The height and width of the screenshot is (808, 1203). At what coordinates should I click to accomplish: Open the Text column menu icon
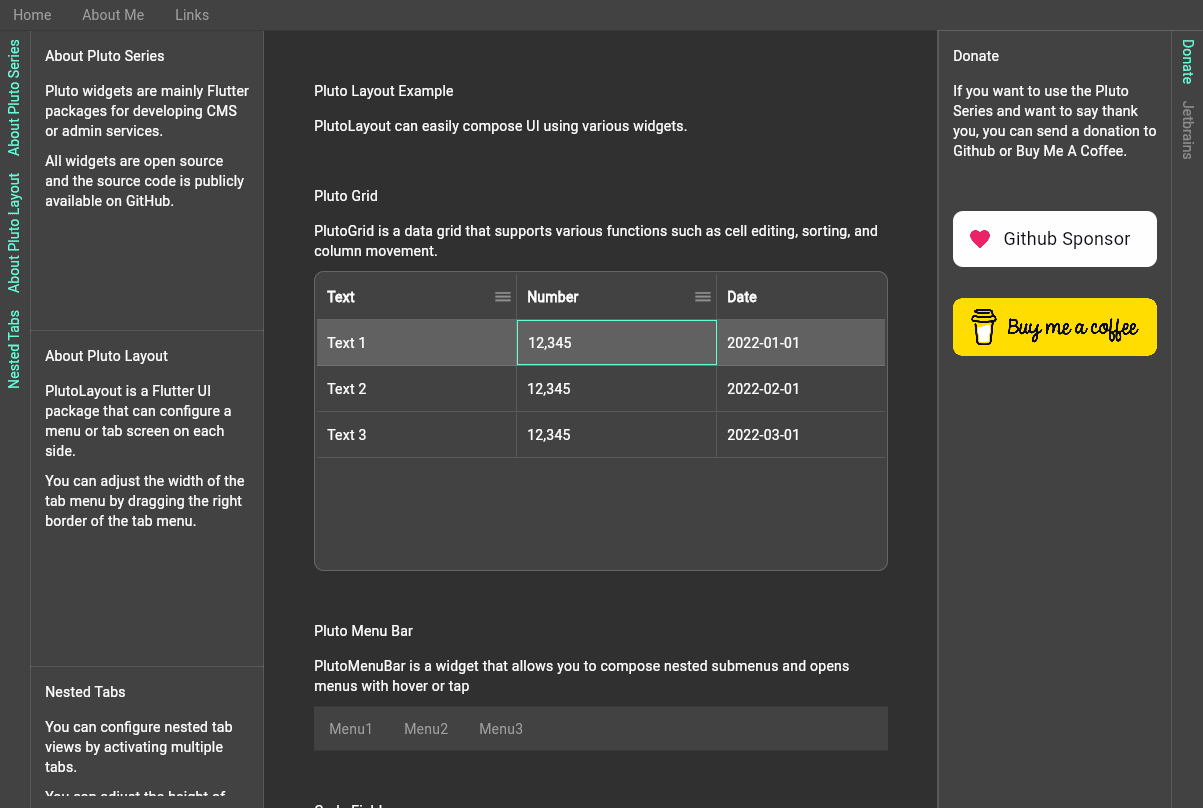(502, 296)
